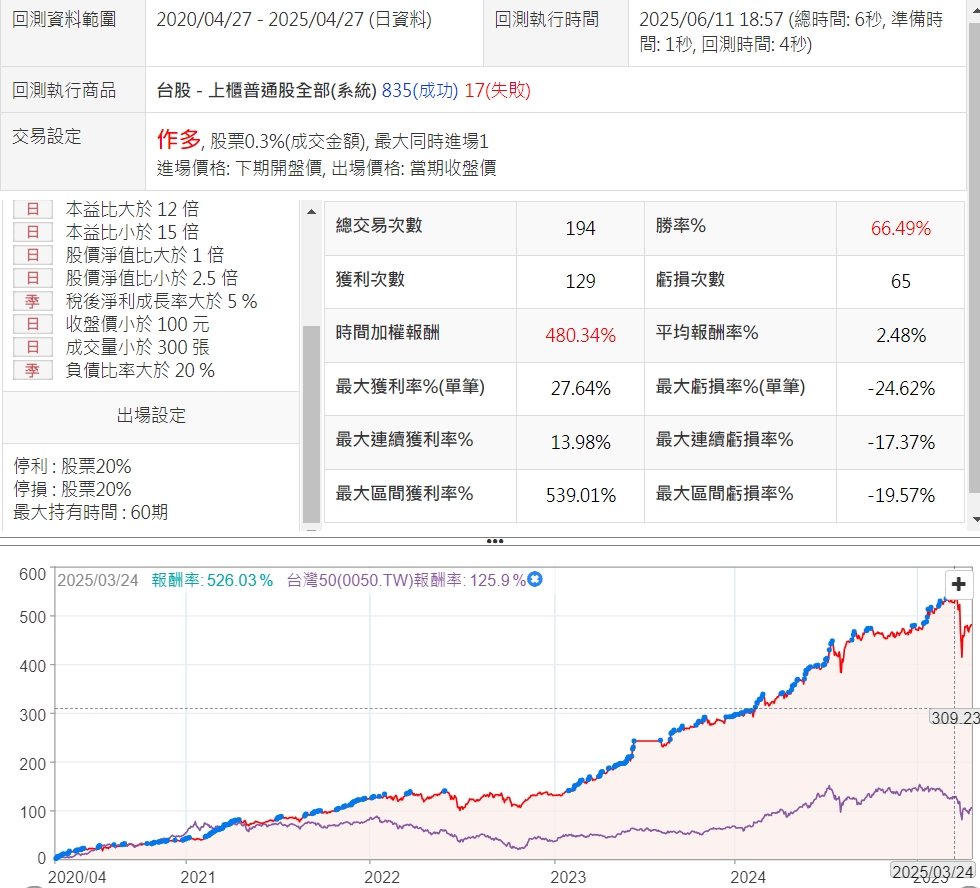The height and width of the screenshot is (888, 980).
Task: Click the scroll-up arrow in conditions panel
Action: (x=311, y=209)
